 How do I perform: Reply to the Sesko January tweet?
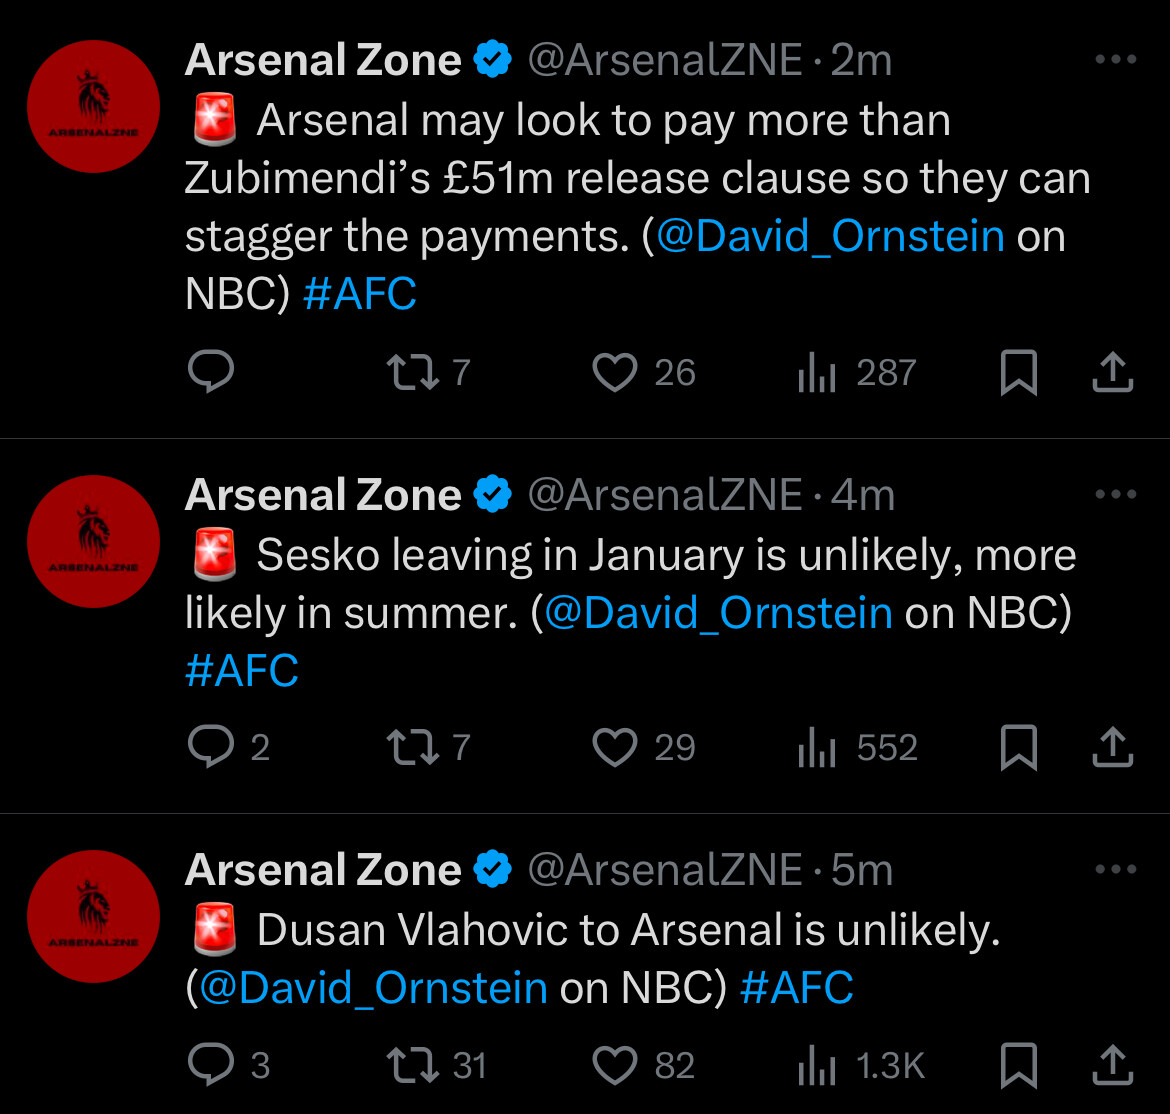tap(211, 748)
